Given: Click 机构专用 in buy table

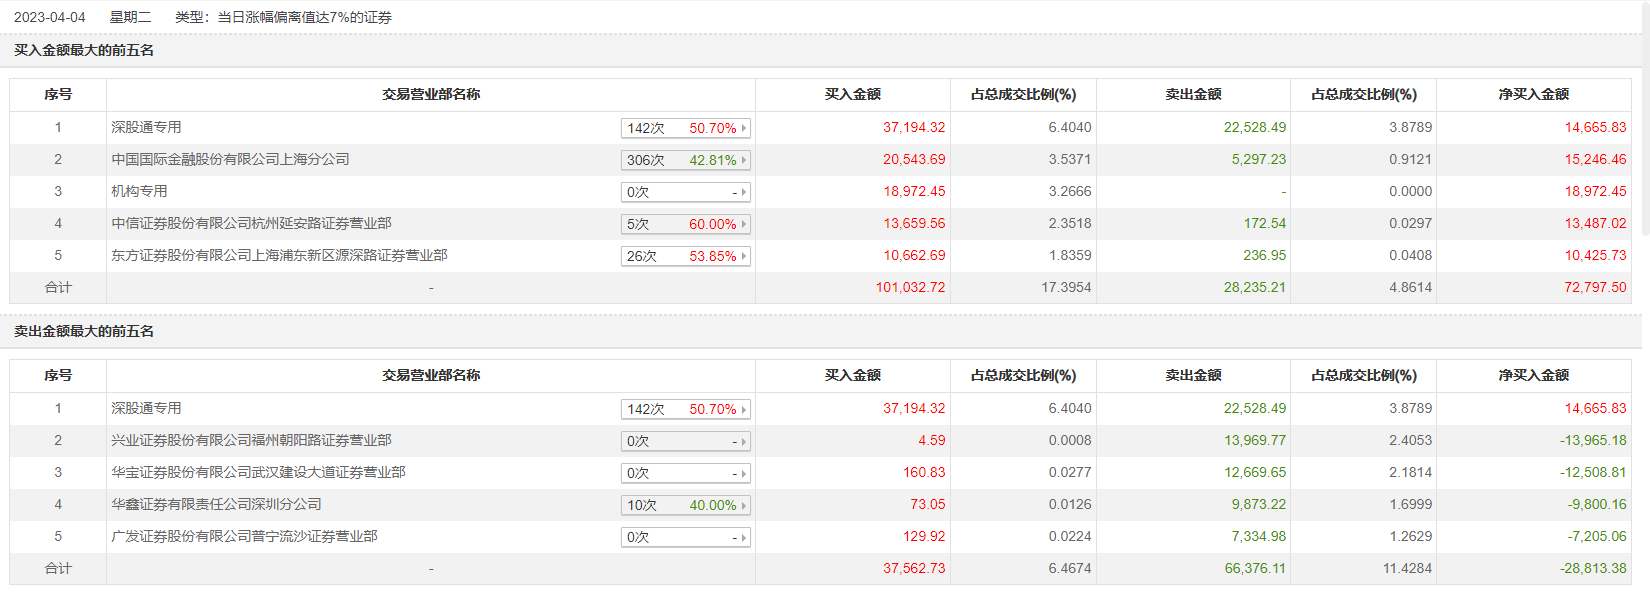Looking at the screenshot, I should (x=139, y=191).
